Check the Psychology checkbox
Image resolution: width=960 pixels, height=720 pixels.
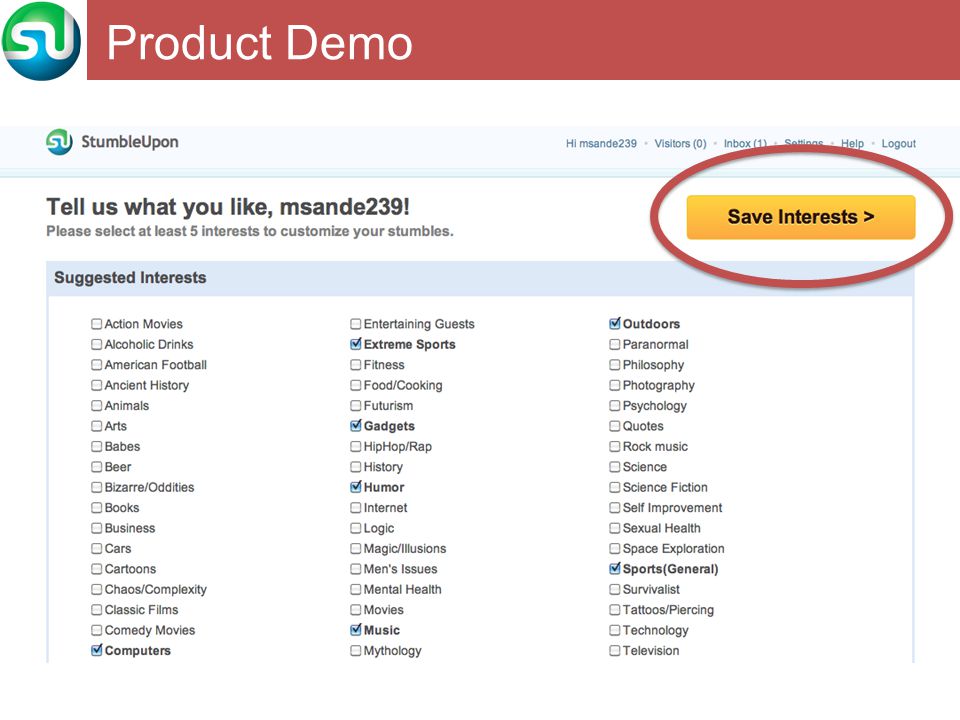615,405
